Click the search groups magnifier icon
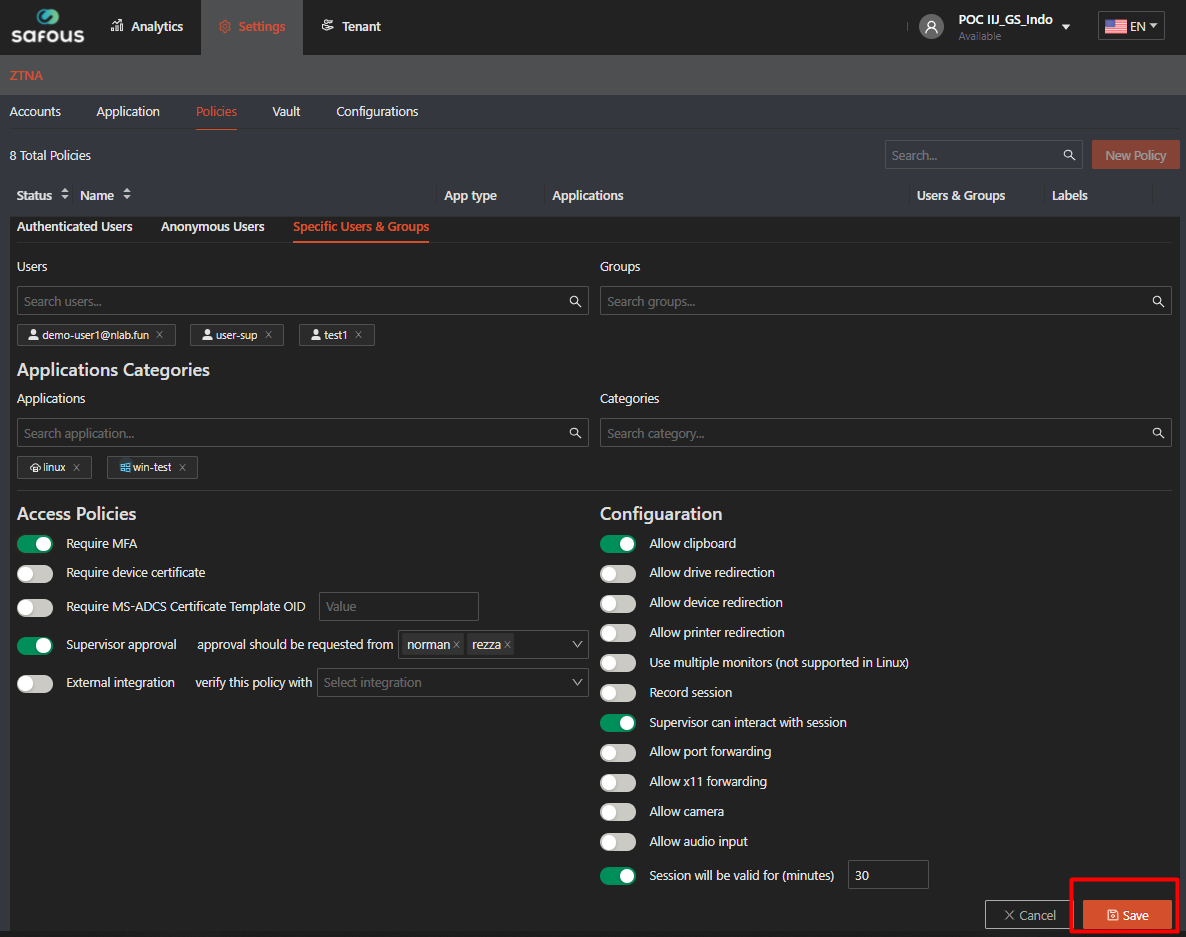Image resolution: width=1186 pixels, height=937 pixels. click(x=1158, y=301)
